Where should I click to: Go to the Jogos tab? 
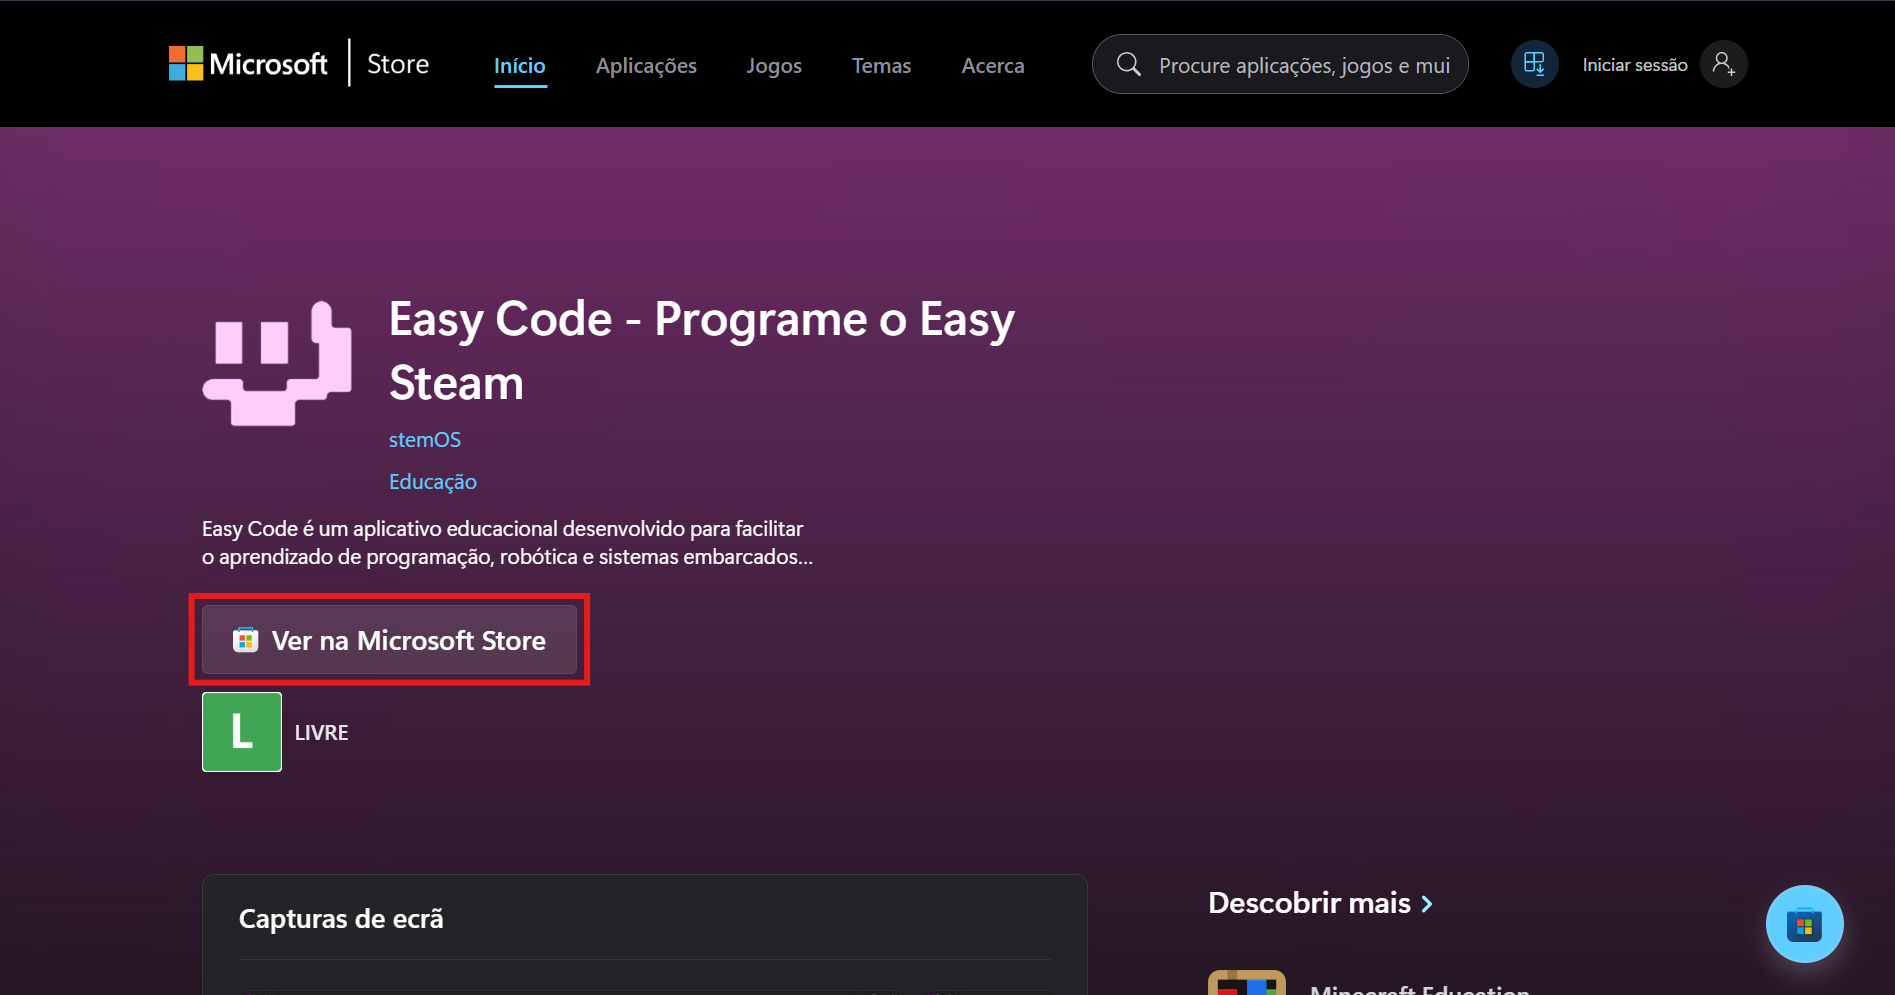click(774, 65)
